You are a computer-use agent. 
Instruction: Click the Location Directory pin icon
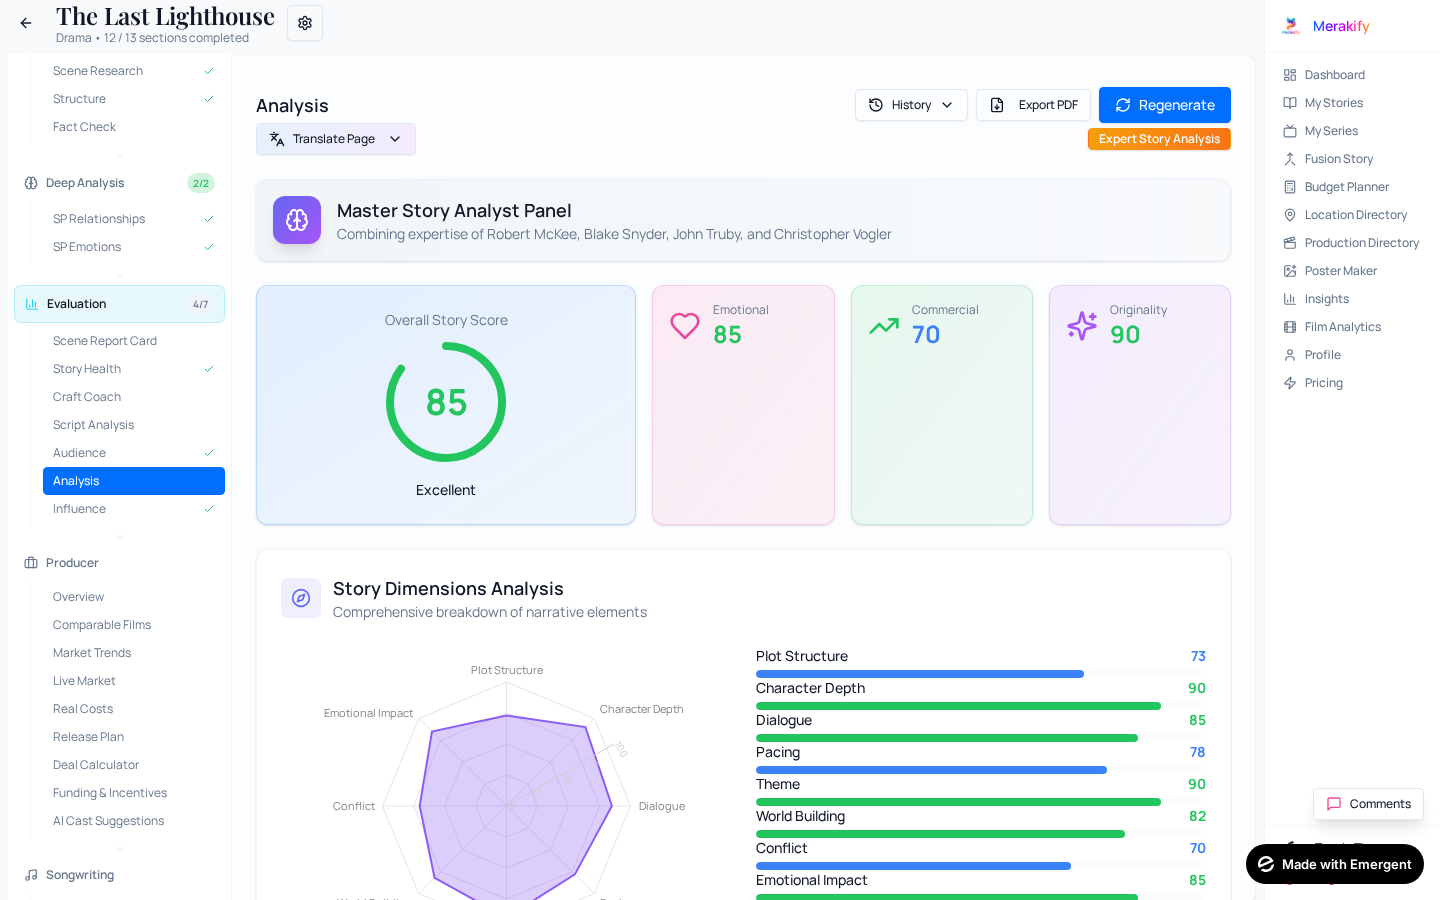tap(1290, 215)
